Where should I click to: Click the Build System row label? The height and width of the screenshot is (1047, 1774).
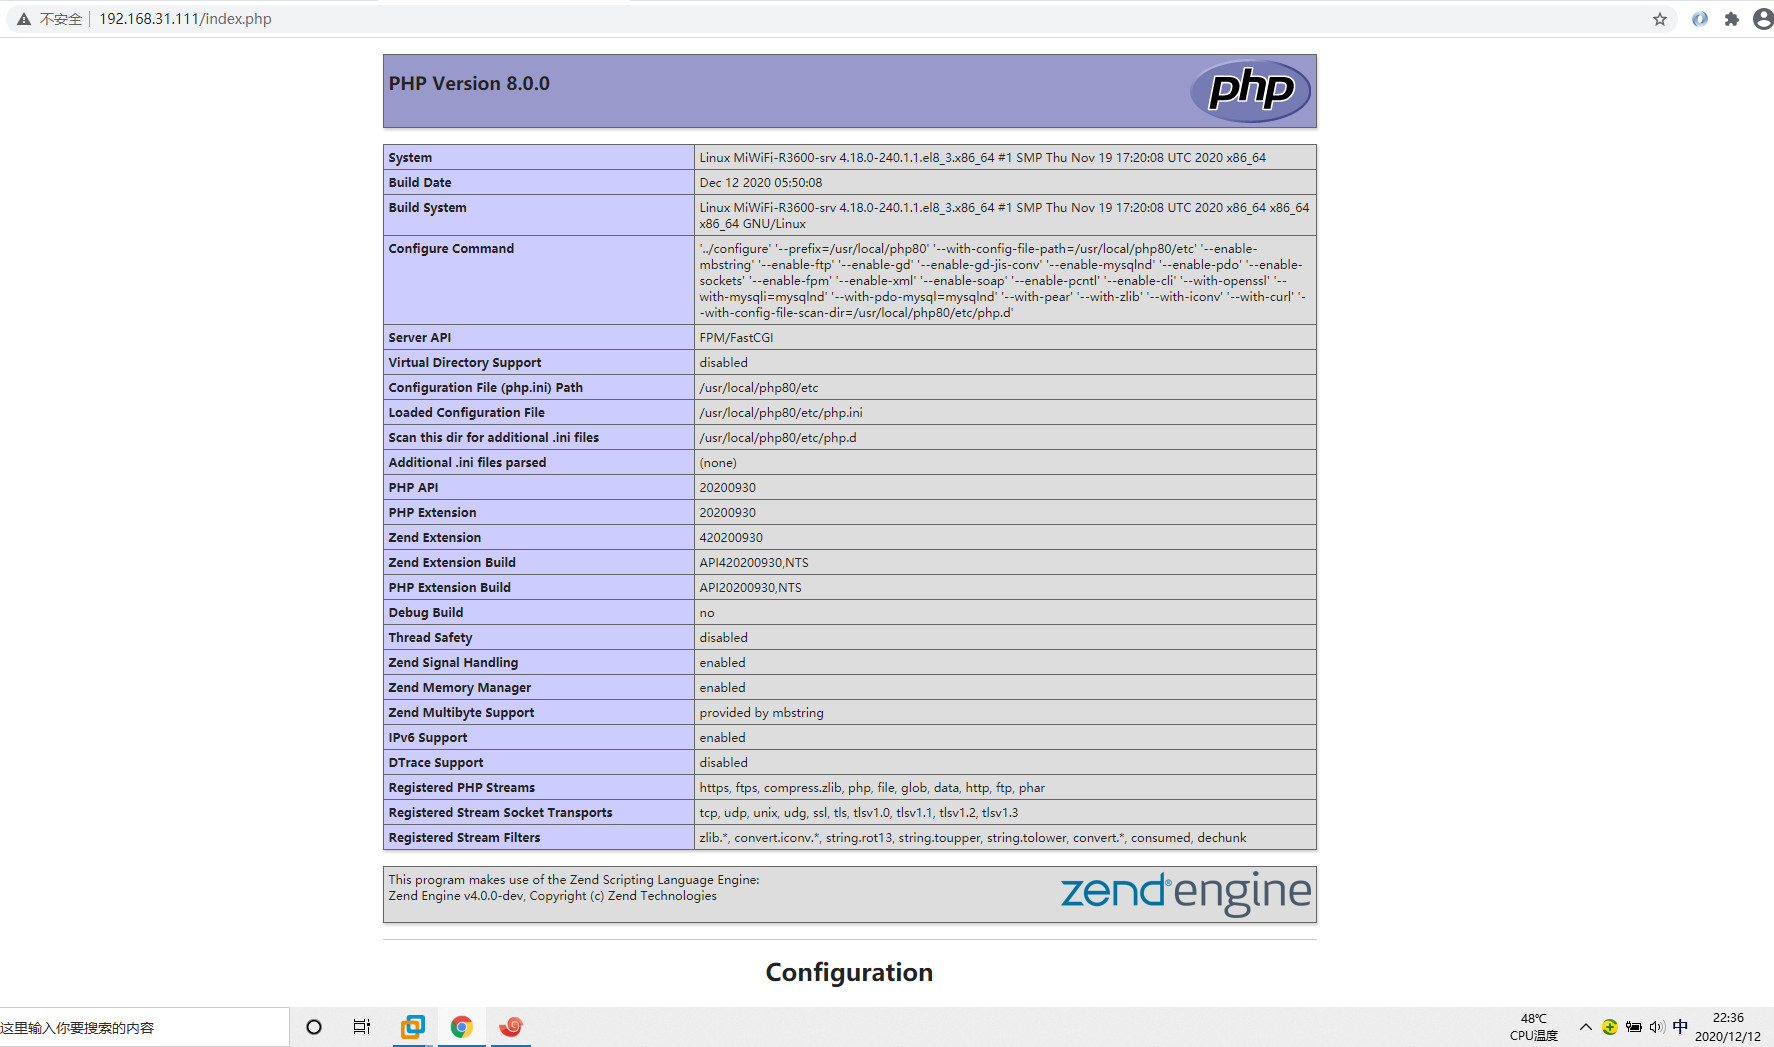[x=427, y=208]
